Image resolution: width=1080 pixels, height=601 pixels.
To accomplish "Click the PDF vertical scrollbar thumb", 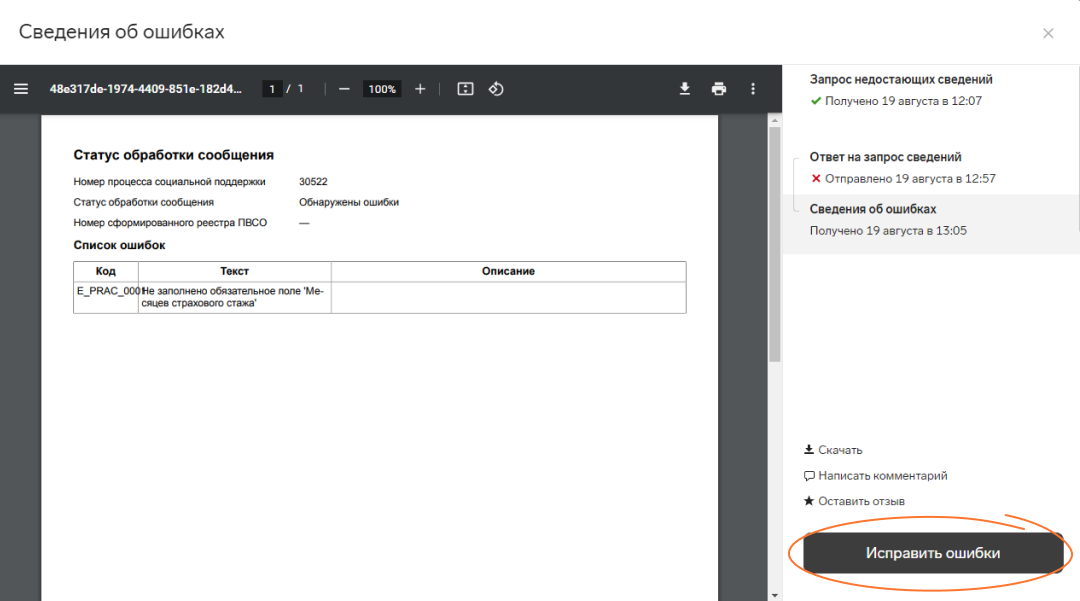I will (x=775, y=244).
